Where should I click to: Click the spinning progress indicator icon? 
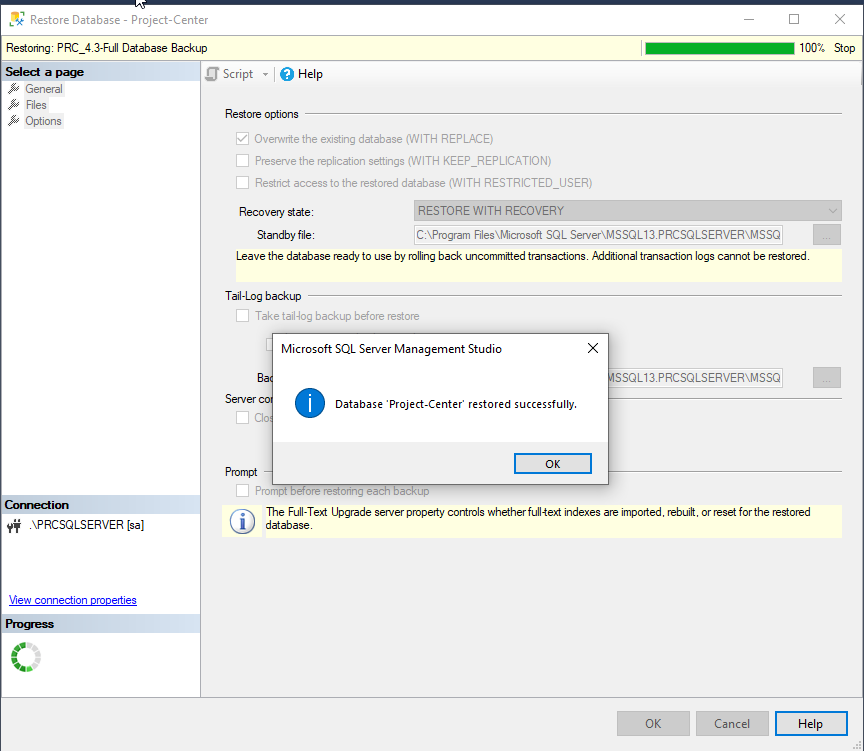click(25, 657)
